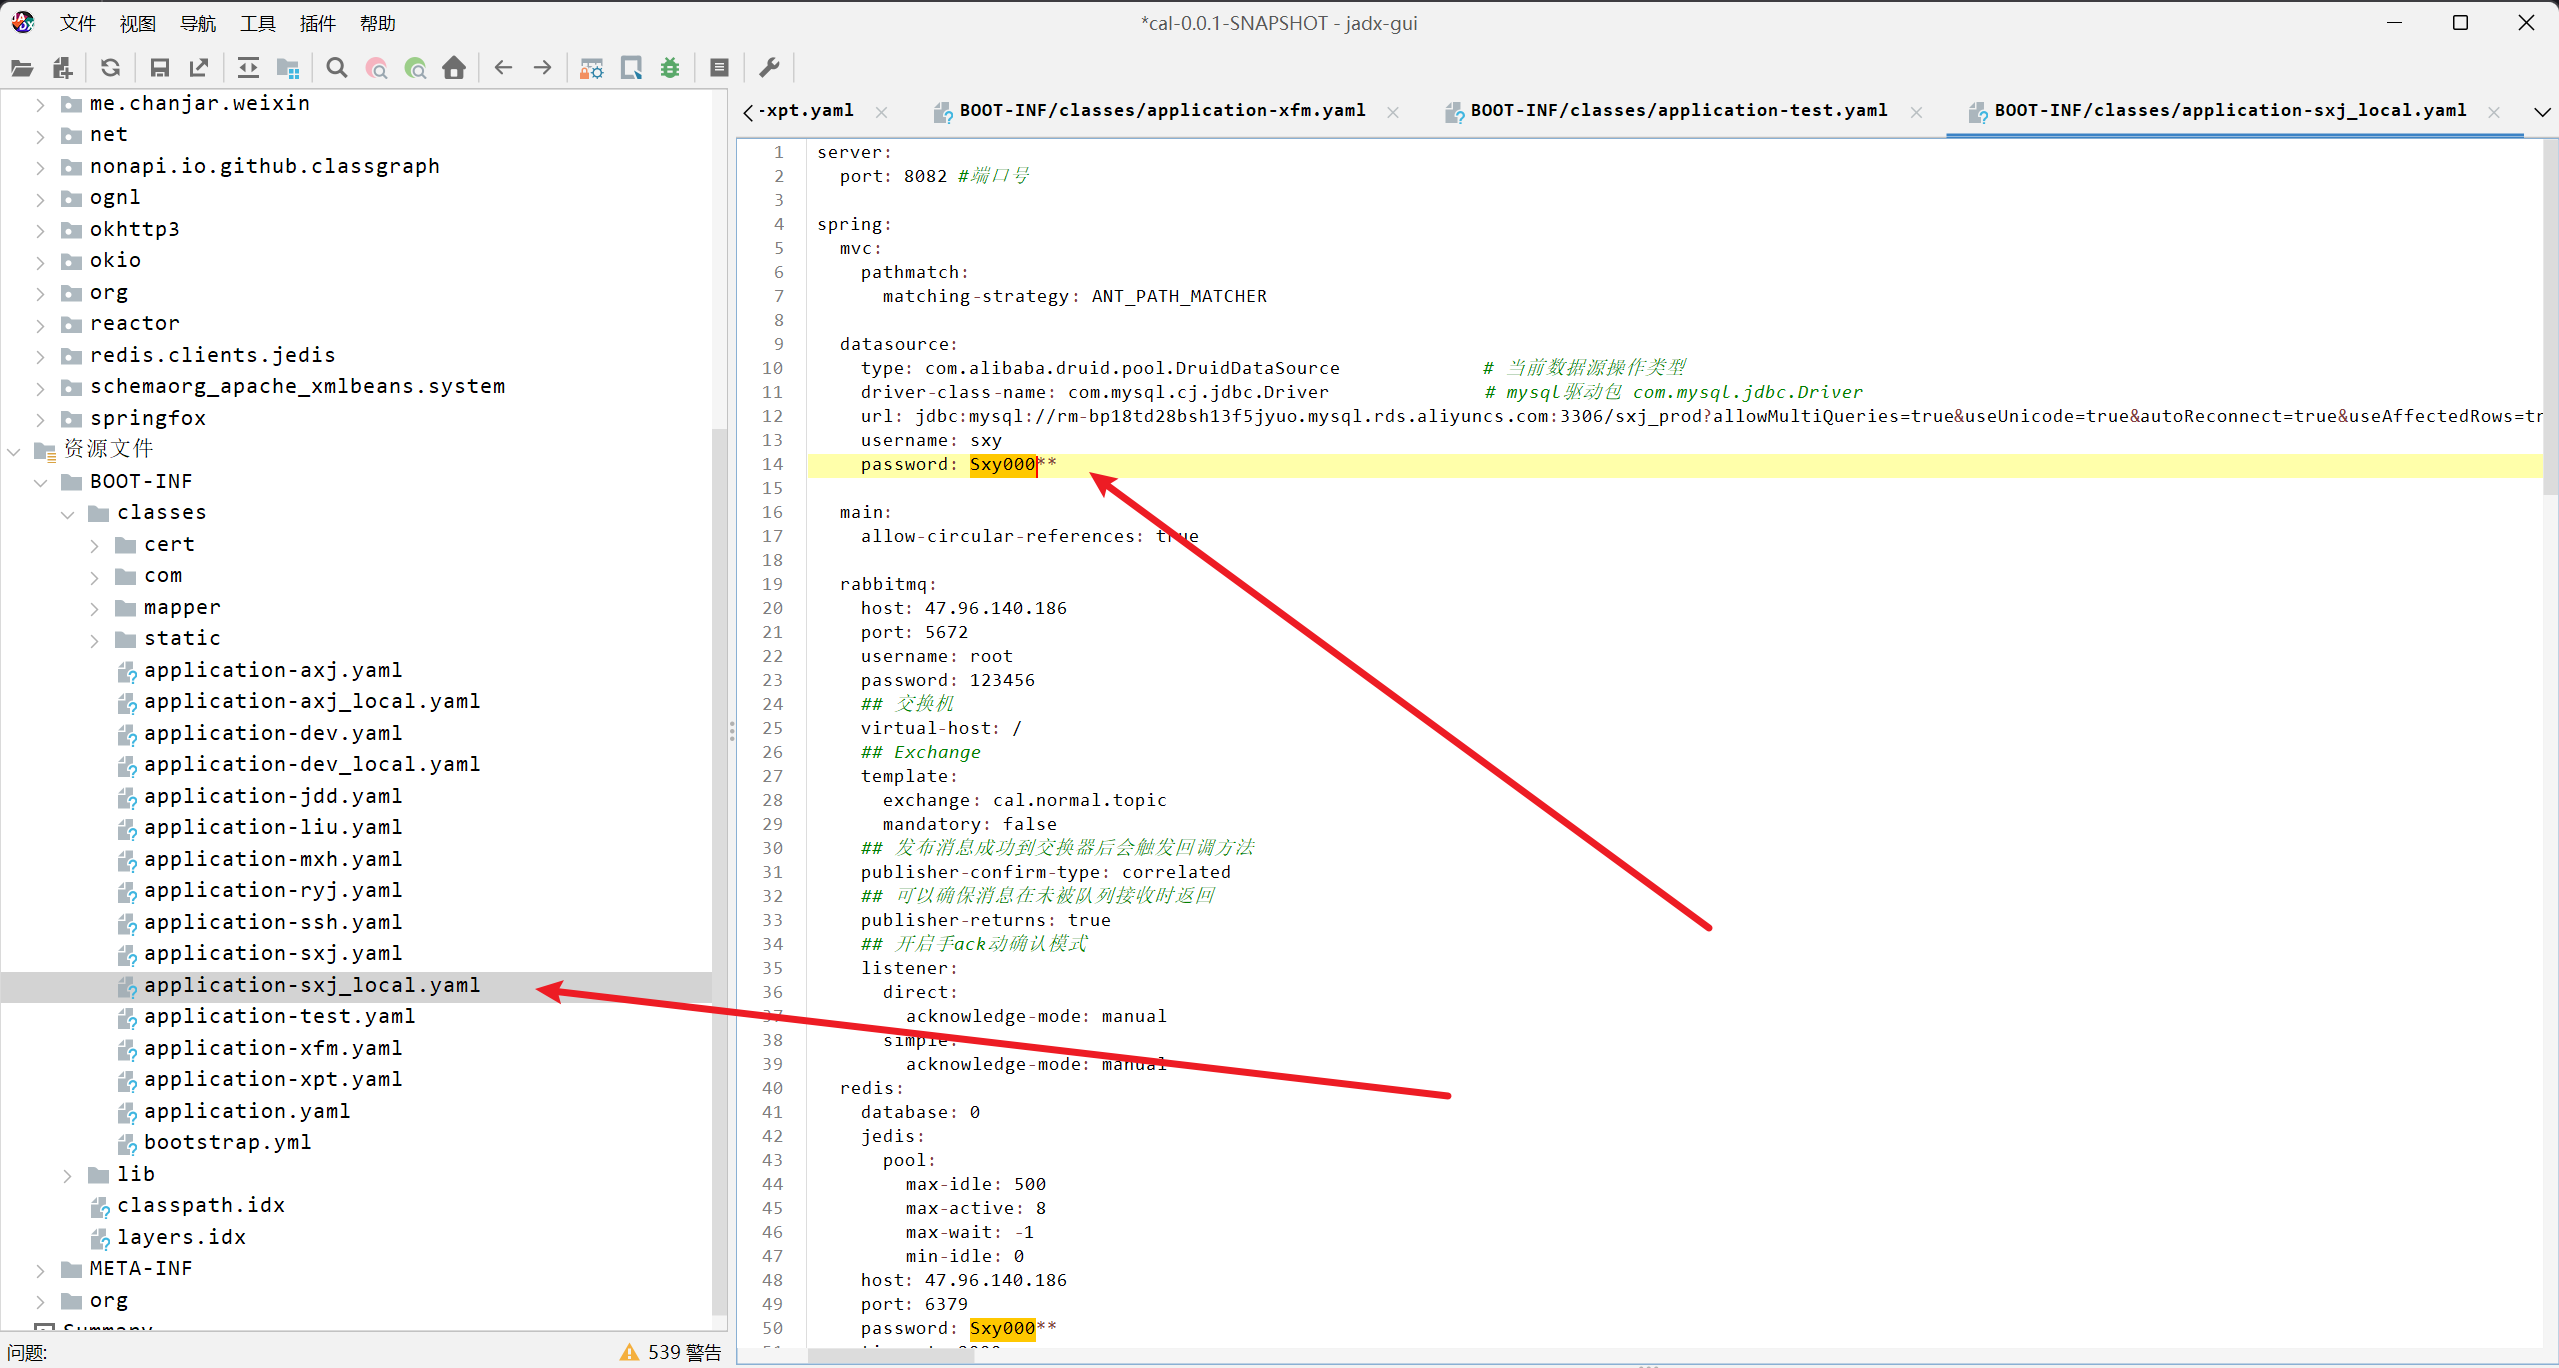Switch to the application-test.yaml tab

(x=1677, y=111)
